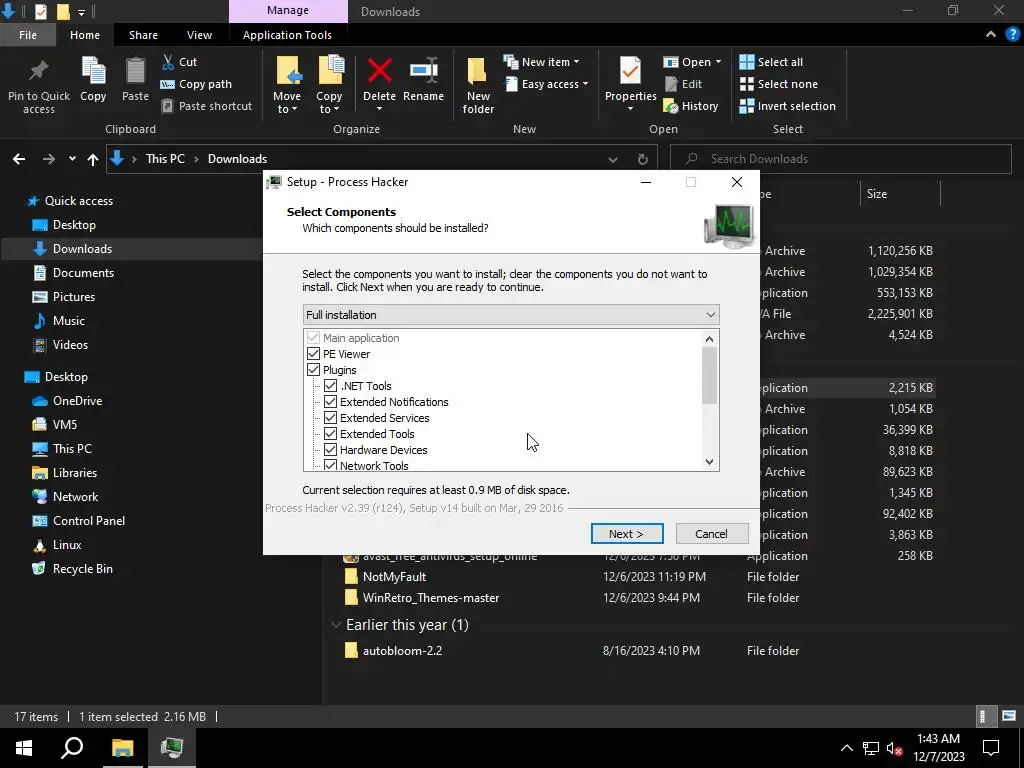Click Invert selection in ribbon
The width and height of the screenshot is (1024, 768).
coord(788,106)
